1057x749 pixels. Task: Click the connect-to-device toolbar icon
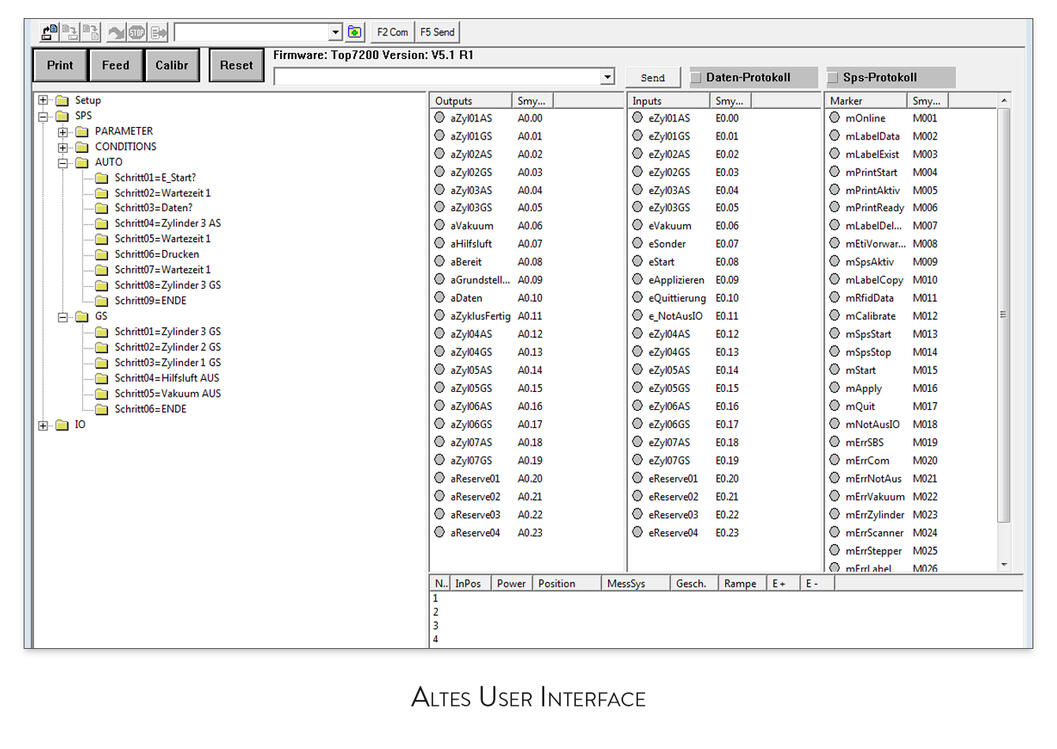(x=49, y=32)
